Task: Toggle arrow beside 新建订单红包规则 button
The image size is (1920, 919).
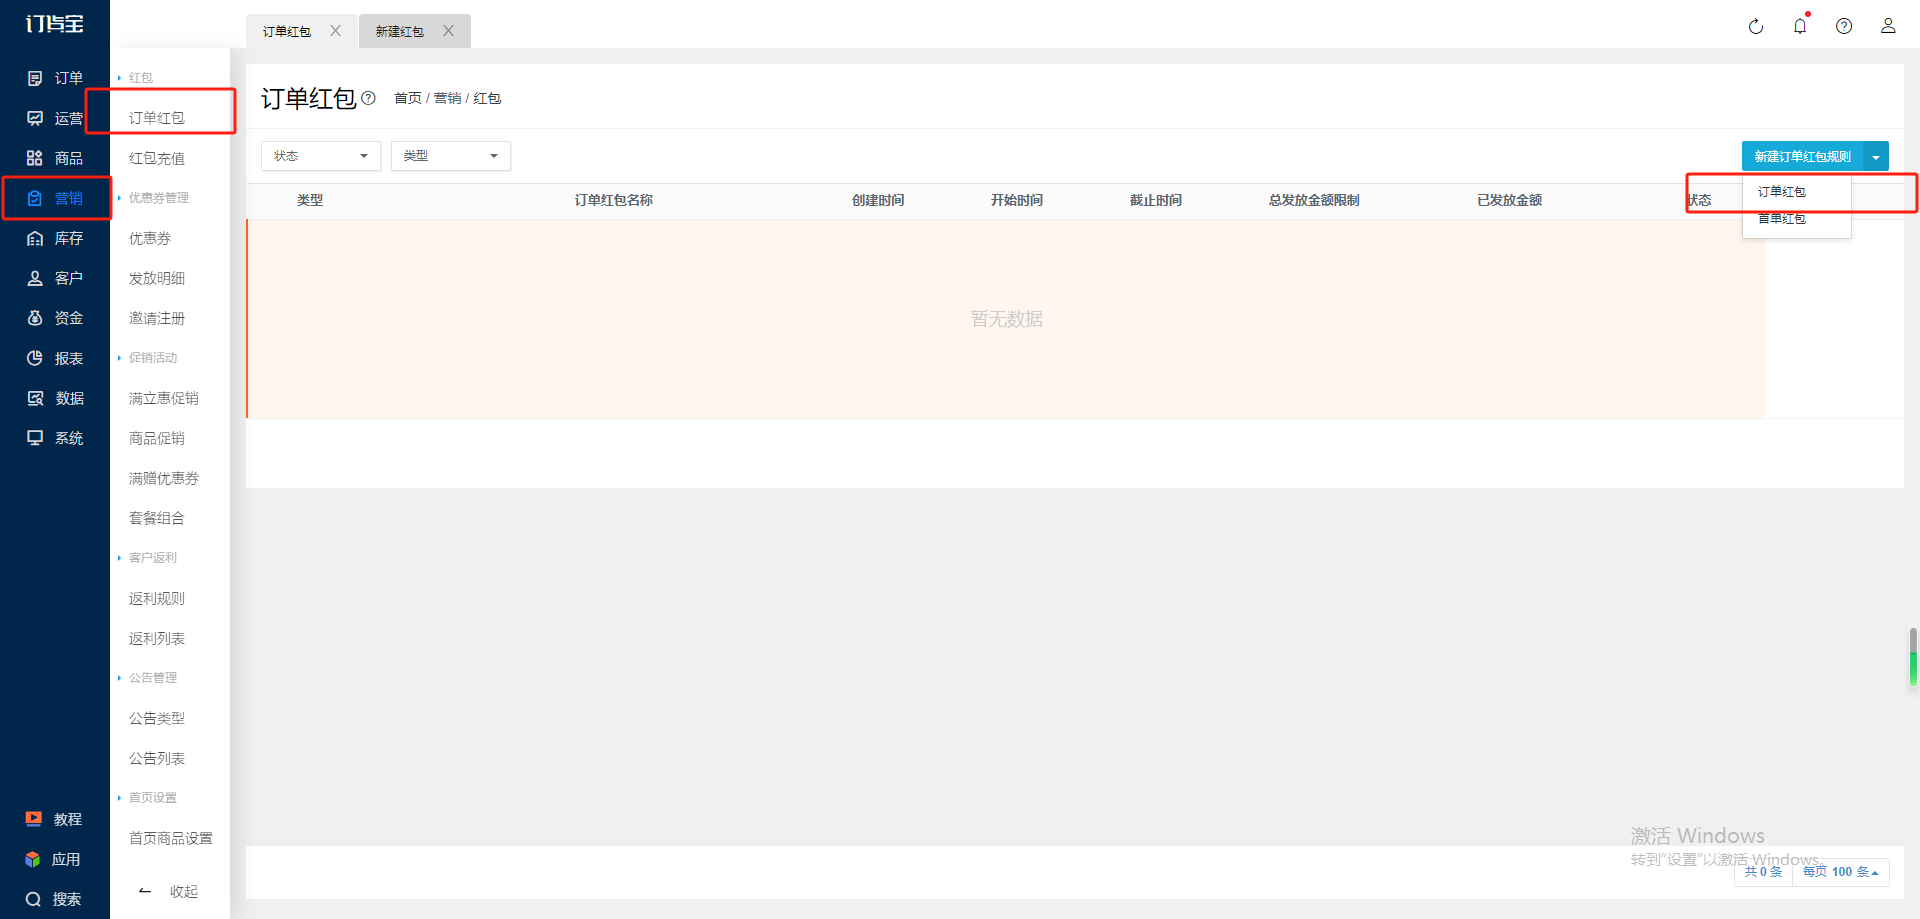Action: (x=1876, y=157)
